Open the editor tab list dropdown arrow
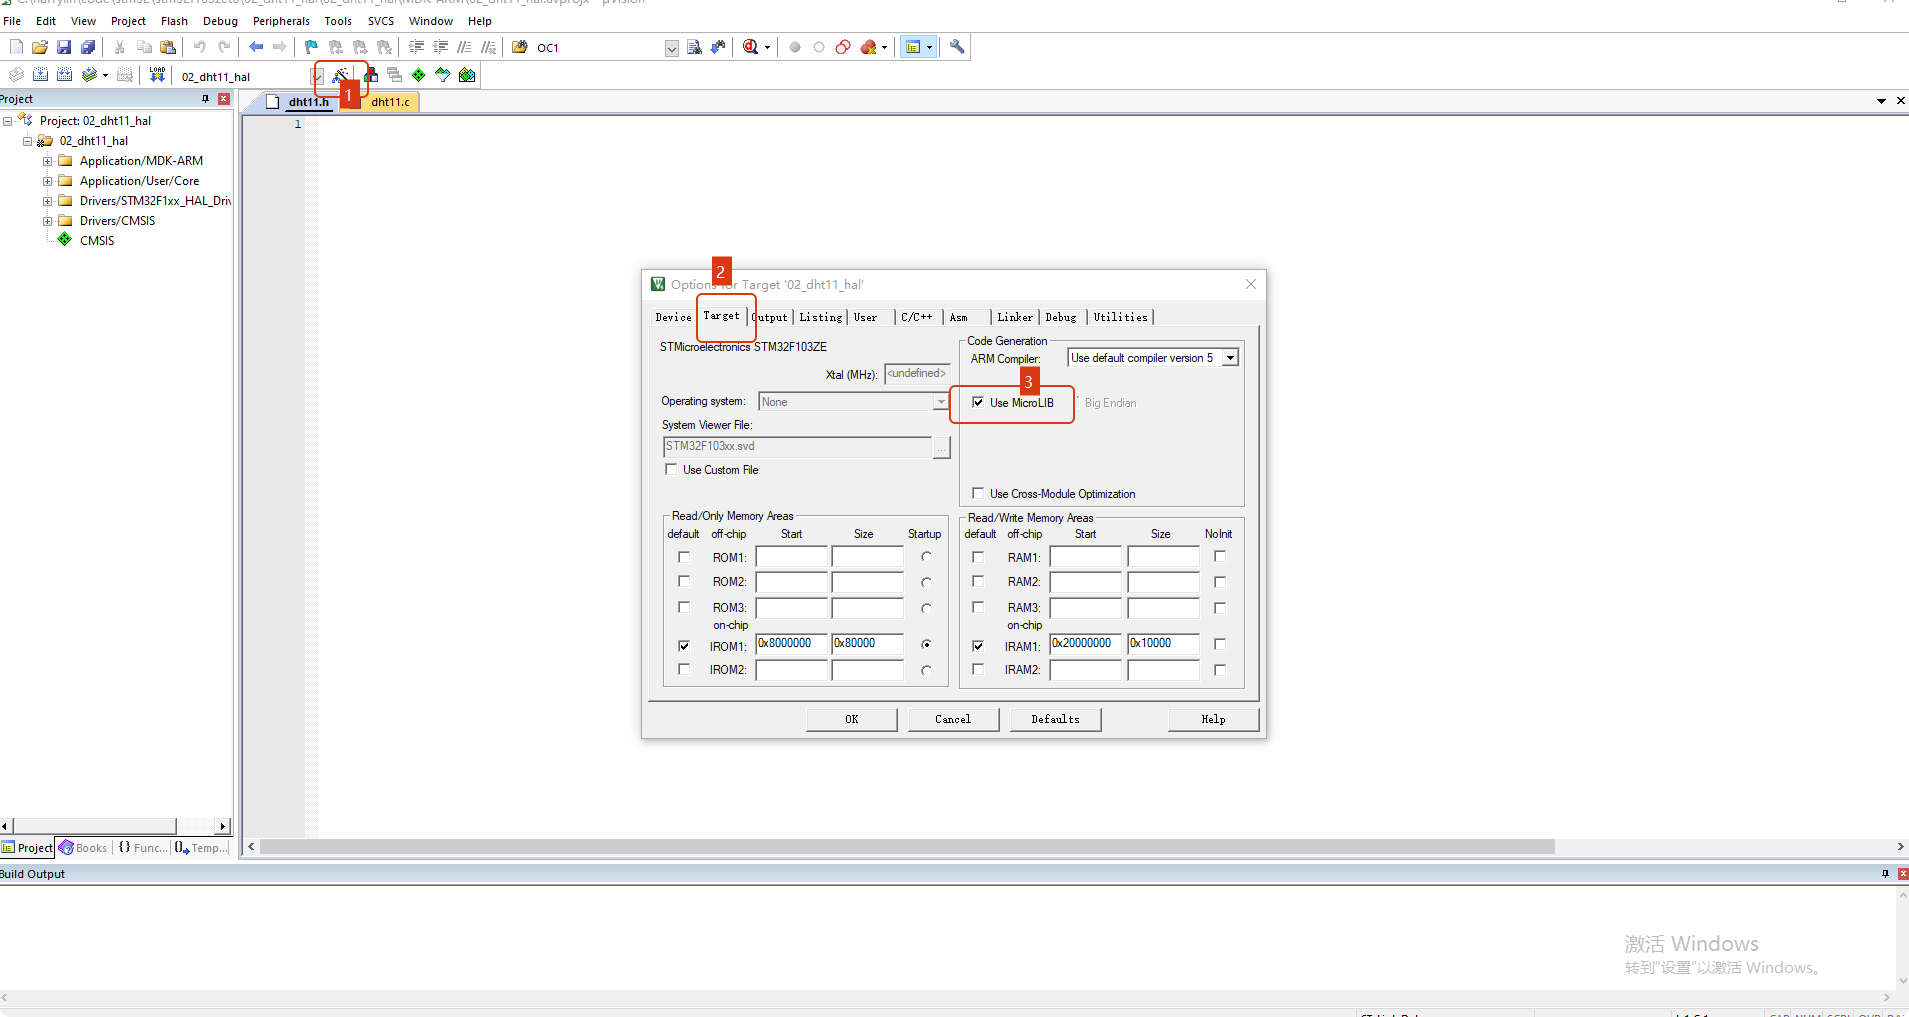1909x1017 pixels. [1881, 101]
